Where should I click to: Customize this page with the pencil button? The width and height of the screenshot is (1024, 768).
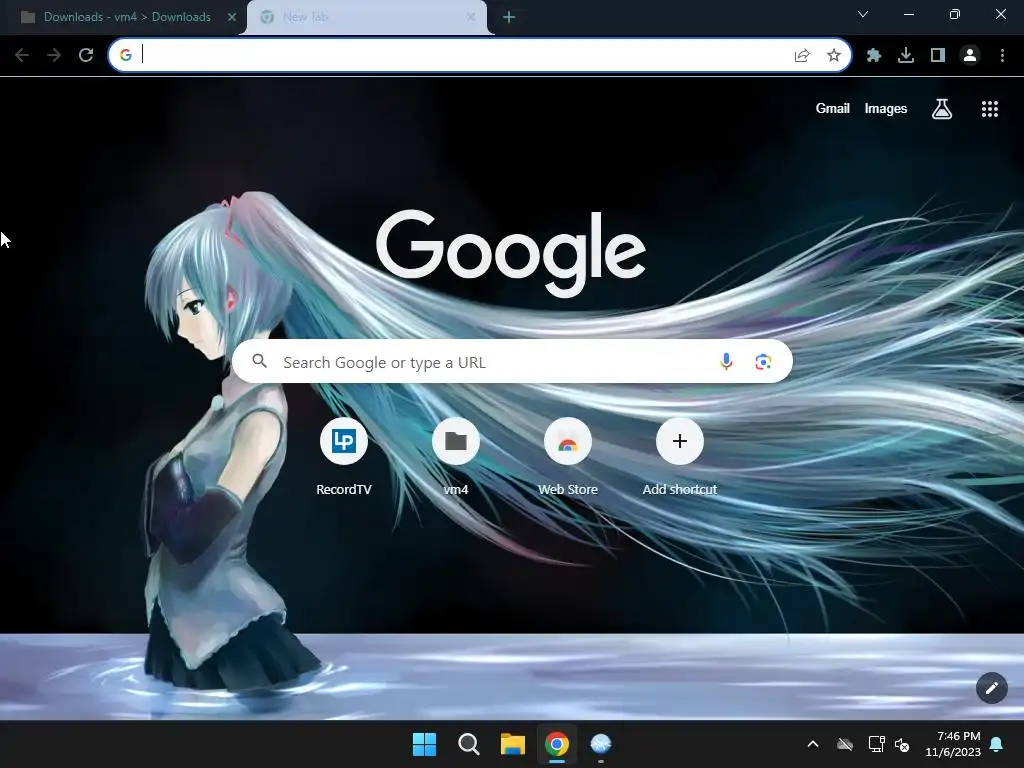[991, 688]
